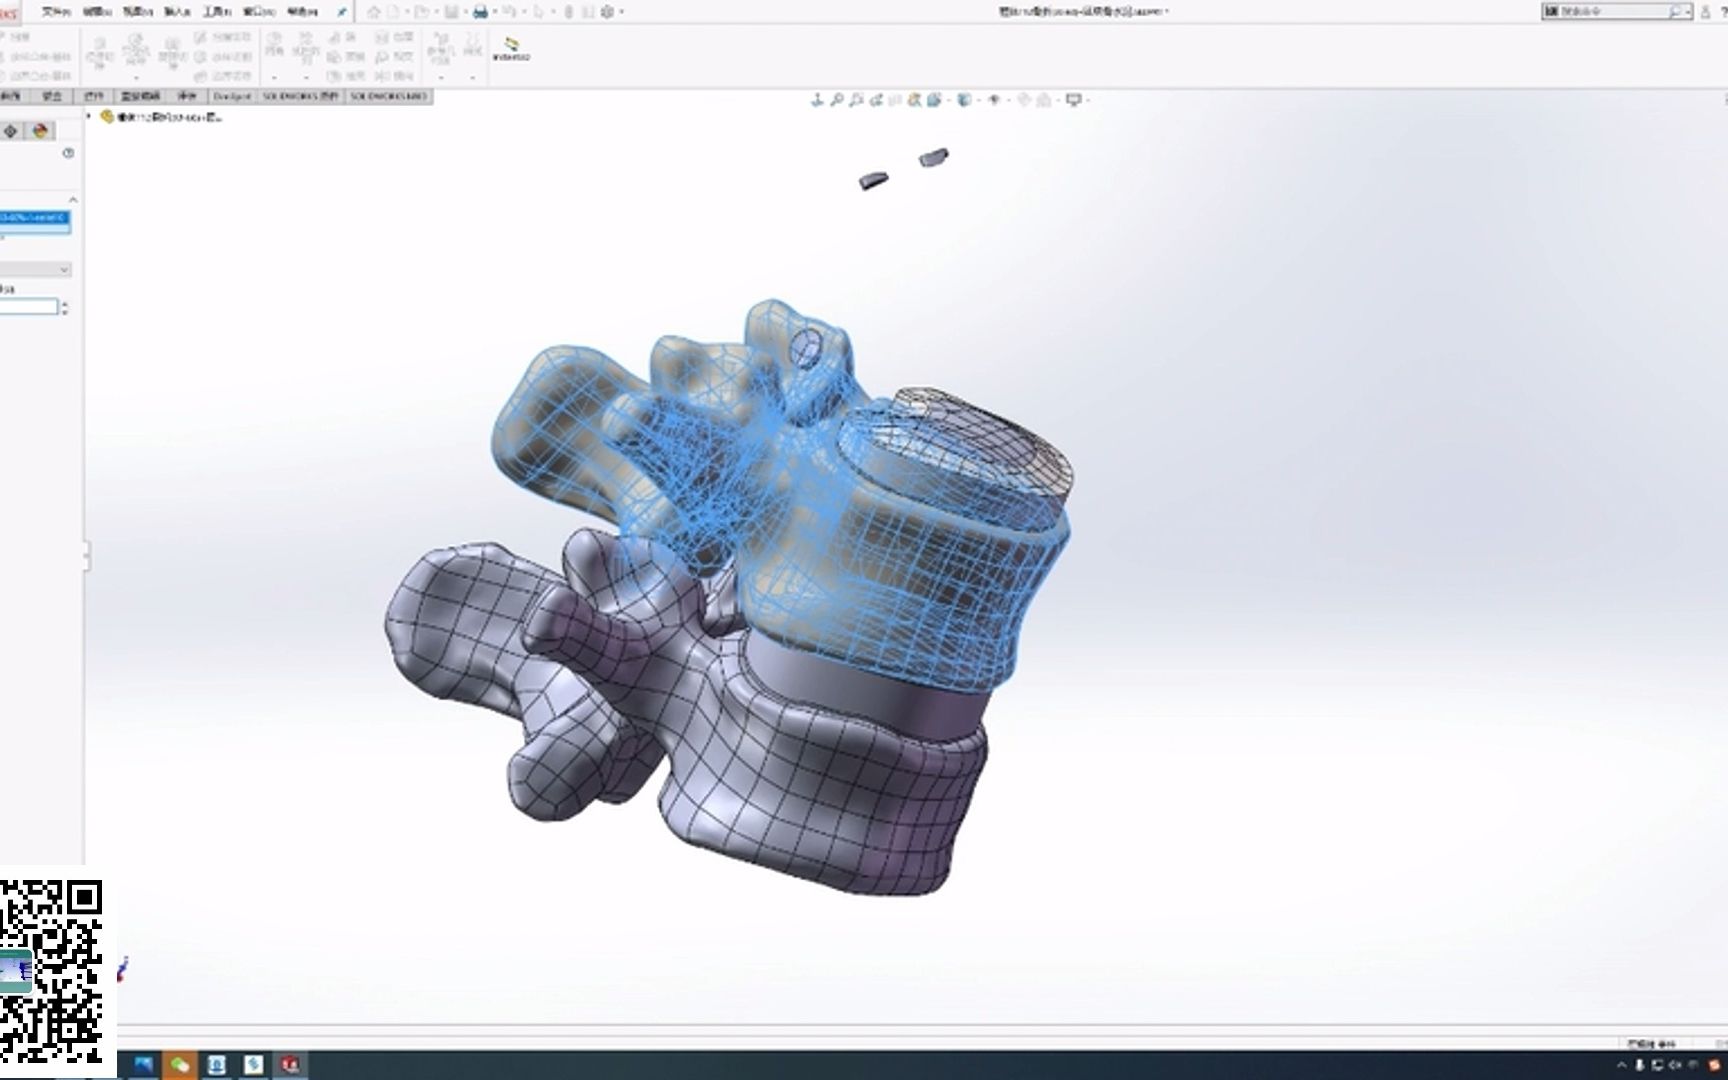The width and height of the screenshot is (1728, 1080).
Task: Select the Zoom to Fit icon
Action: 837,99
